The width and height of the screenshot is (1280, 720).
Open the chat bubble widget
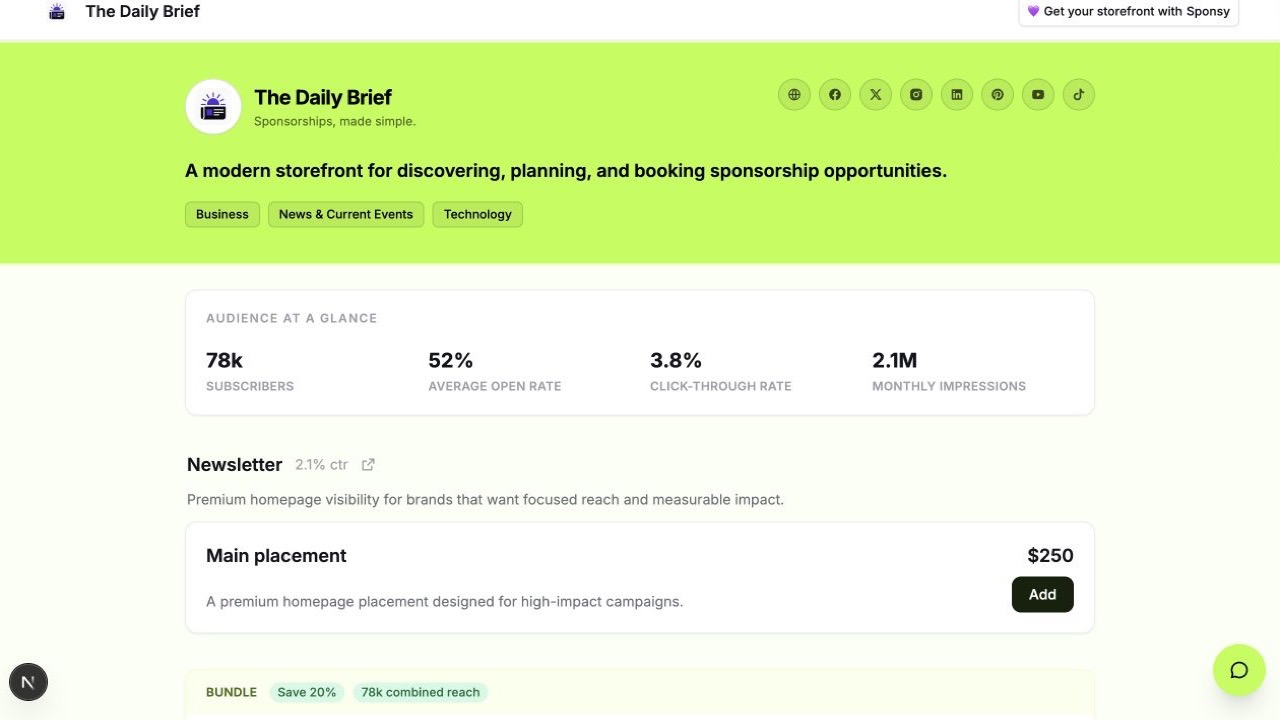1239,670
